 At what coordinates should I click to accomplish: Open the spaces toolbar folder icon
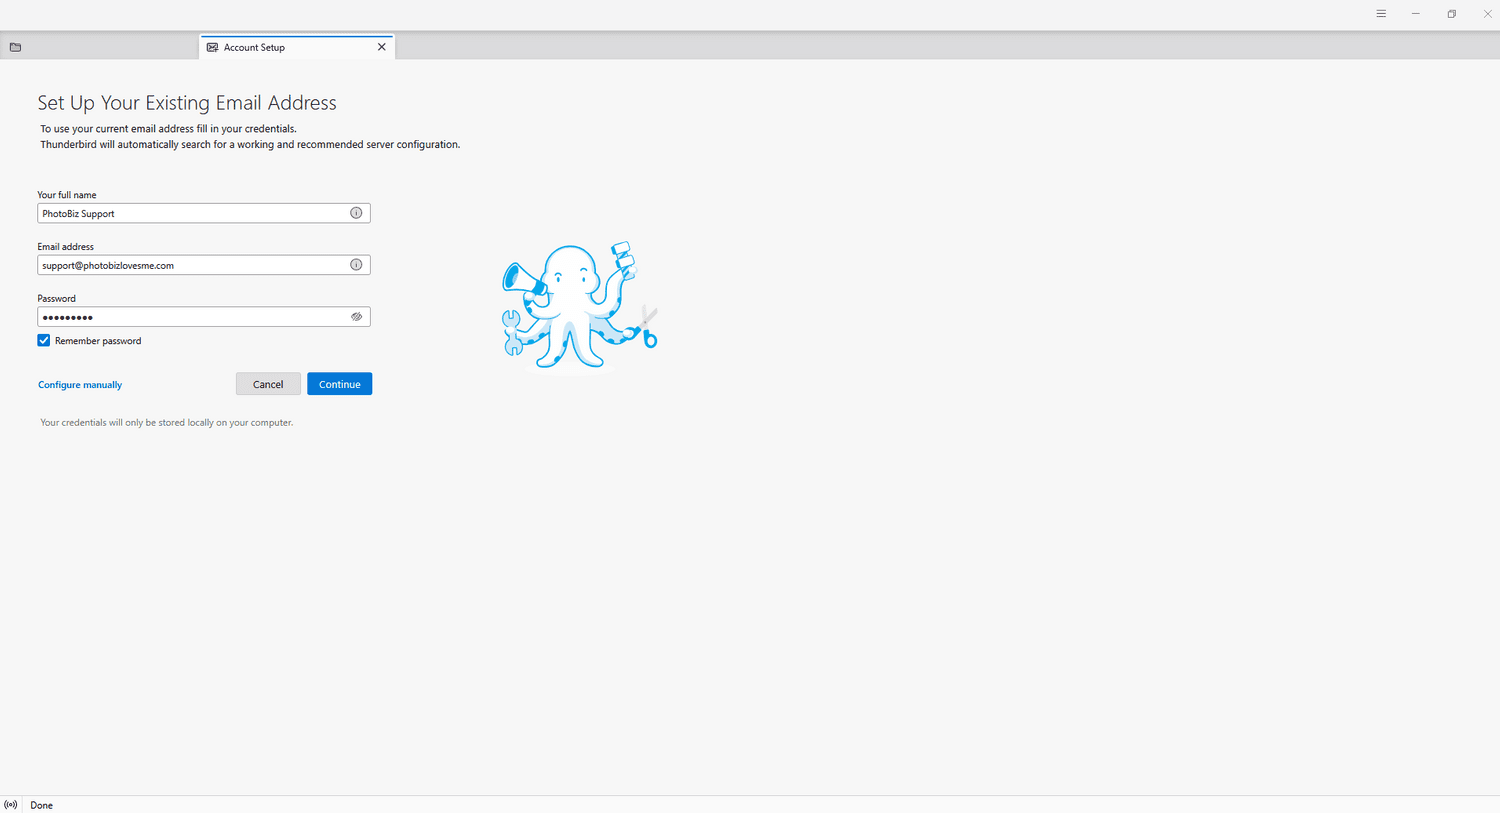15,47
